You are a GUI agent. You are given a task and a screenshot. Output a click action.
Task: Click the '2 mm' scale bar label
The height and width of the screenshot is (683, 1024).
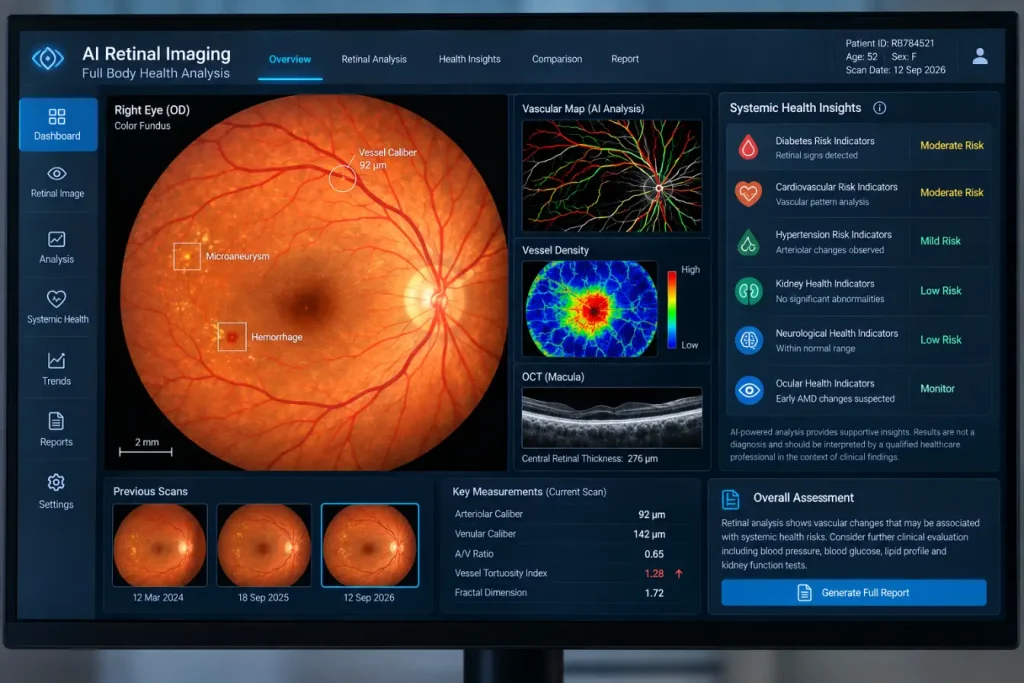[147, 442]
